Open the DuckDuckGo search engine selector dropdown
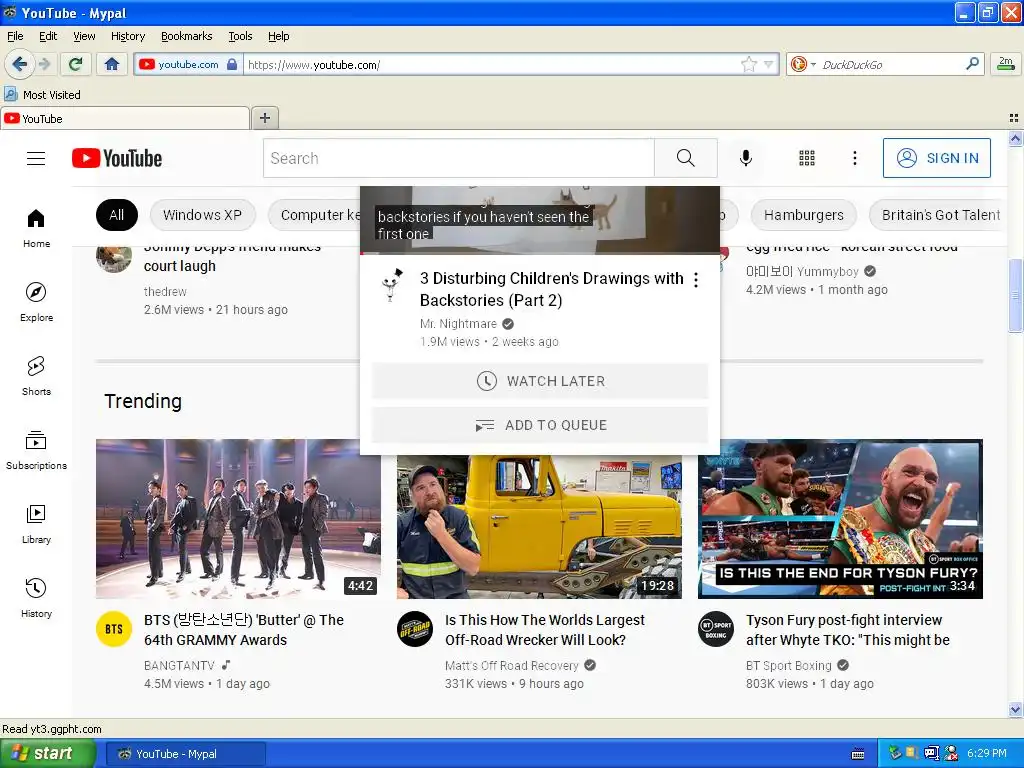The width and height of the screenshot is (1024, 768). pos(803,64)
